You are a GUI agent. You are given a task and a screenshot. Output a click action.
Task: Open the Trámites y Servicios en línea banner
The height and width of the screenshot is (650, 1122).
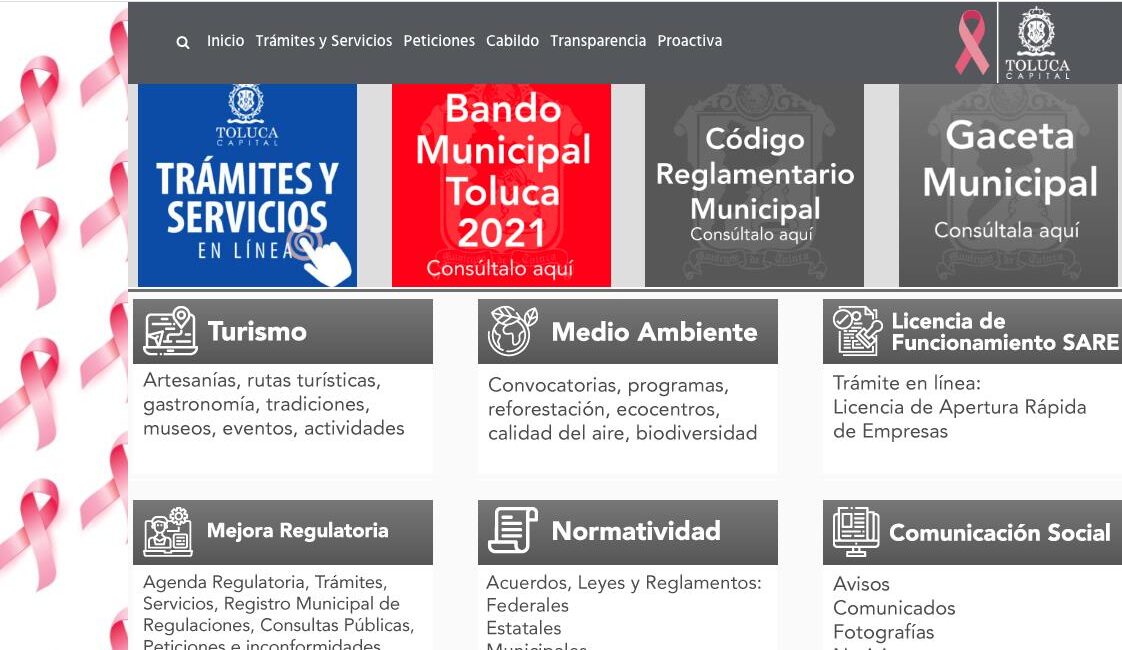(x=248, y=185)
